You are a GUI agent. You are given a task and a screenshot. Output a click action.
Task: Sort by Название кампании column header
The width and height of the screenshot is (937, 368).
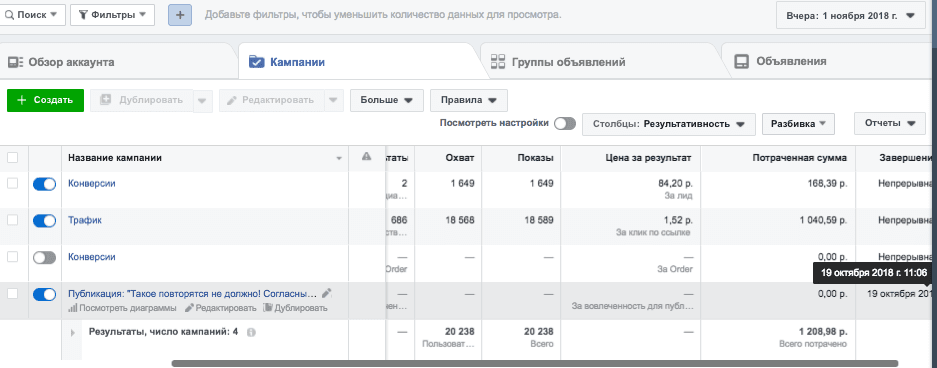point(204,158)
